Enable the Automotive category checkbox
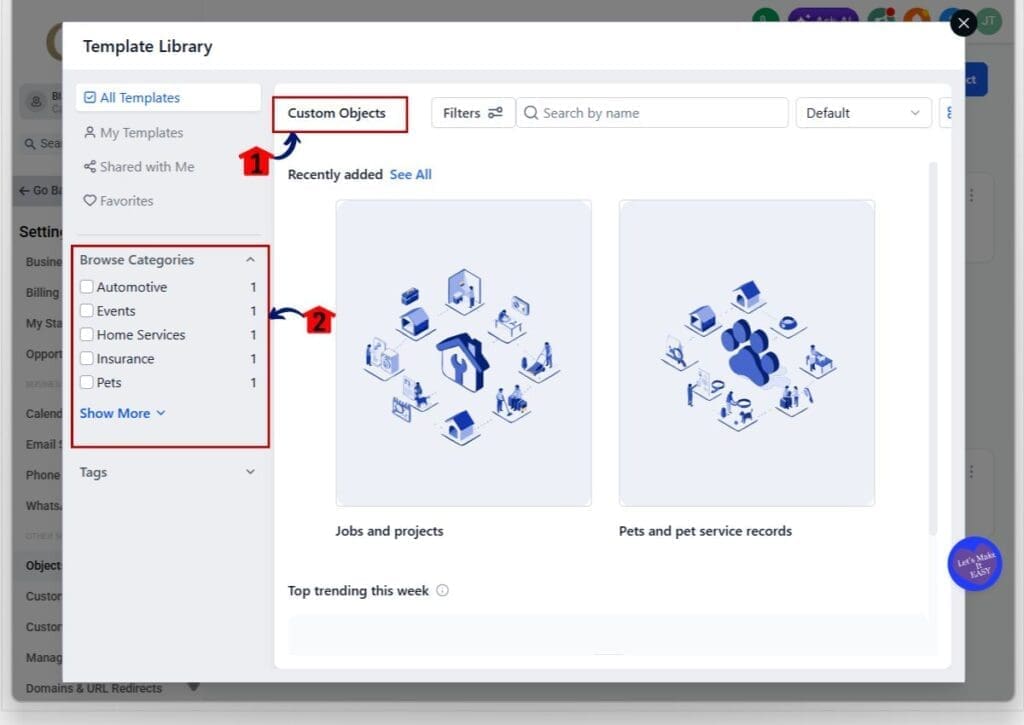 pyautogui.click(x=87, y=287)
